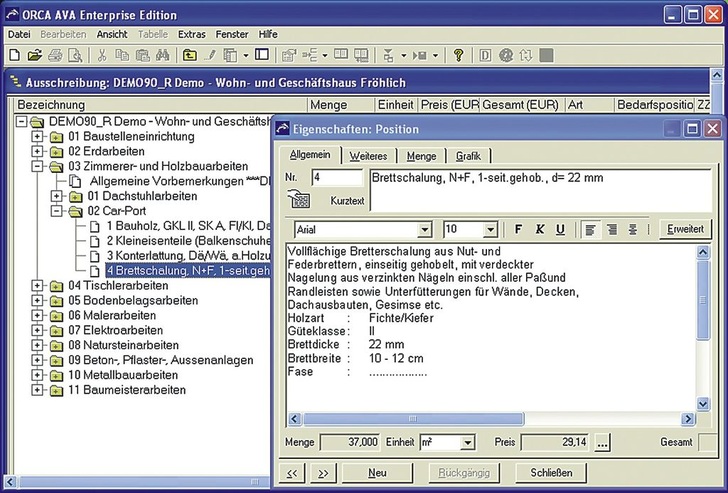Open the Extras menu
This screenshot has height=493, width=728.
coord(191,34)
